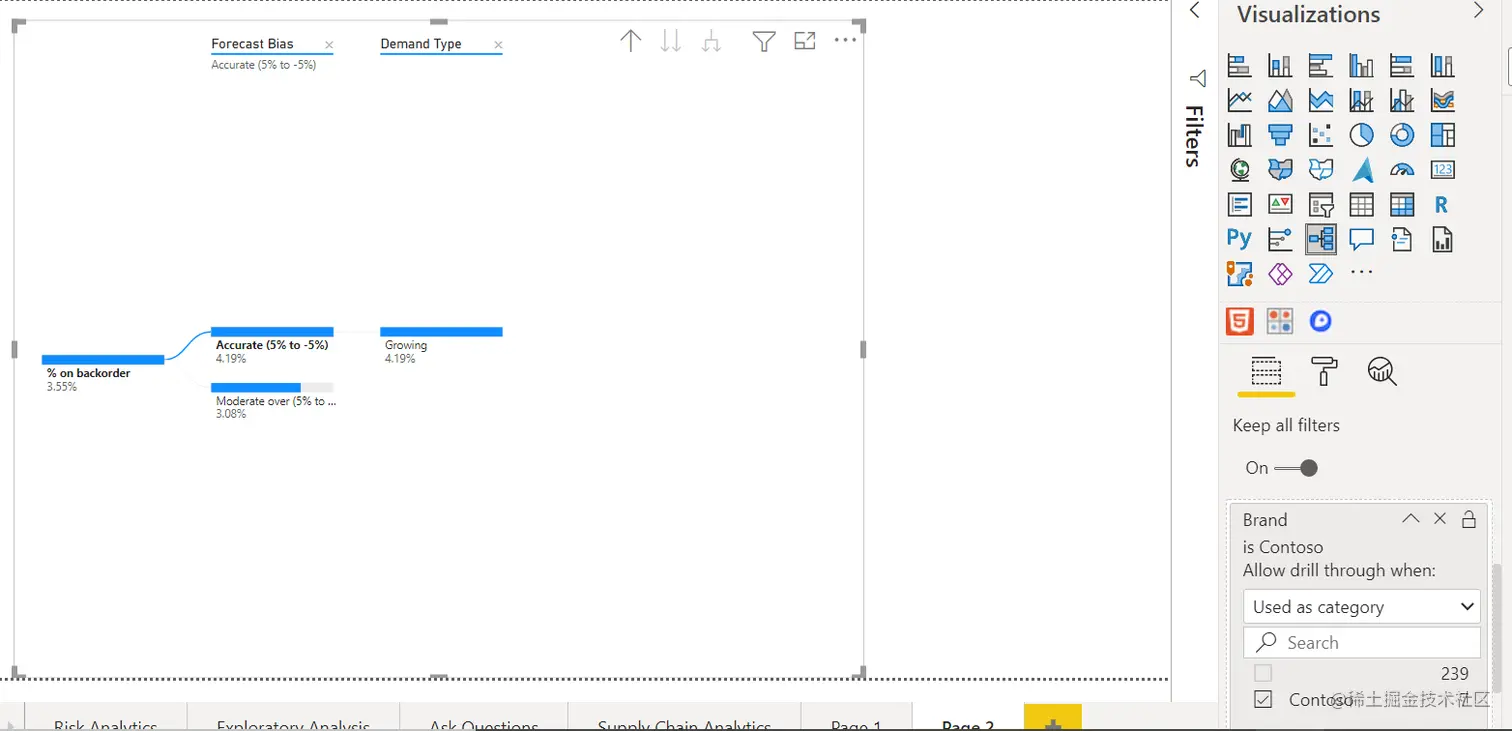
Task: Select the Clustered column chart visual
Action: click(1361, 66)
